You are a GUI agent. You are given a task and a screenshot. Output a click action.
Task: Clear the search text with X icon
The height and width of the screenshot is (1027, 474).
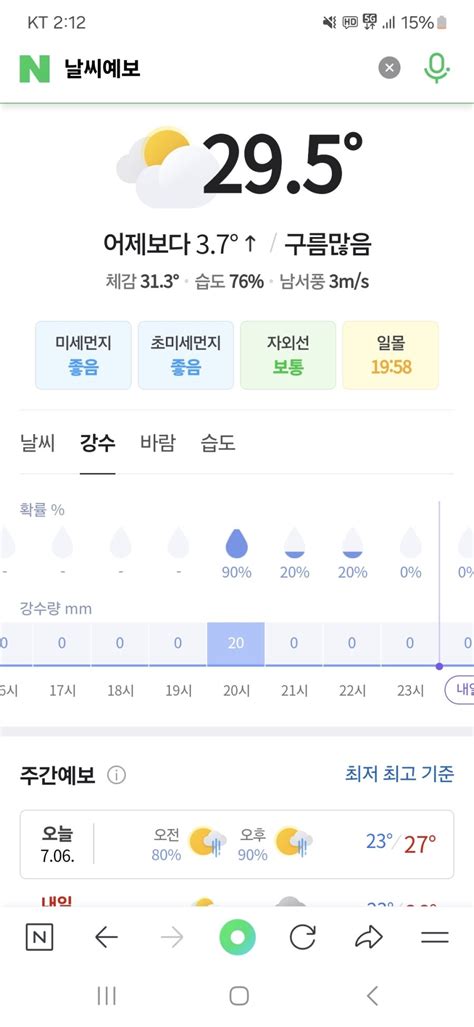pyautogui.click(x=390, y=67)
